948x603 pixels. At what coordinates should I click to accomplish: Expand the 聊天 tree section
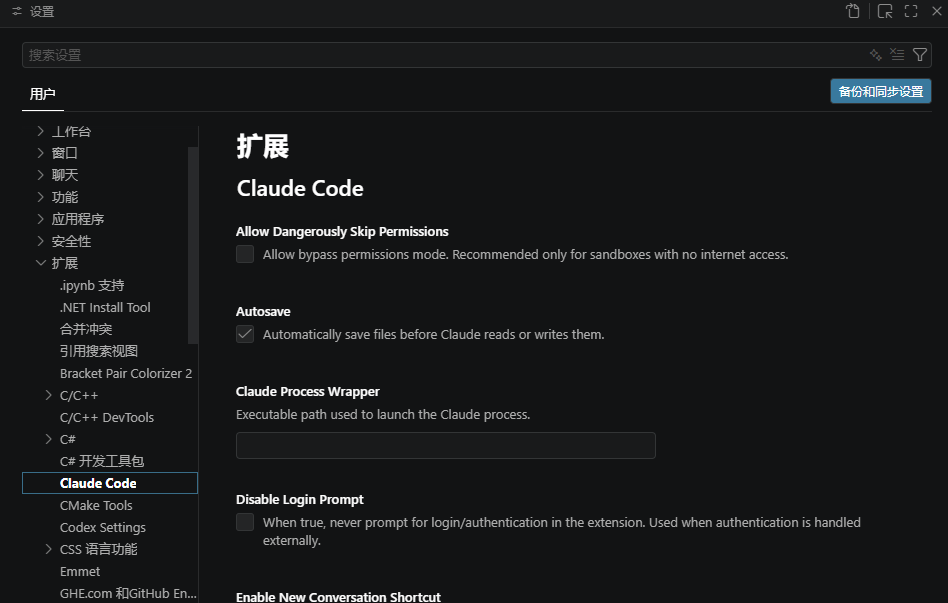pos(41,175)
